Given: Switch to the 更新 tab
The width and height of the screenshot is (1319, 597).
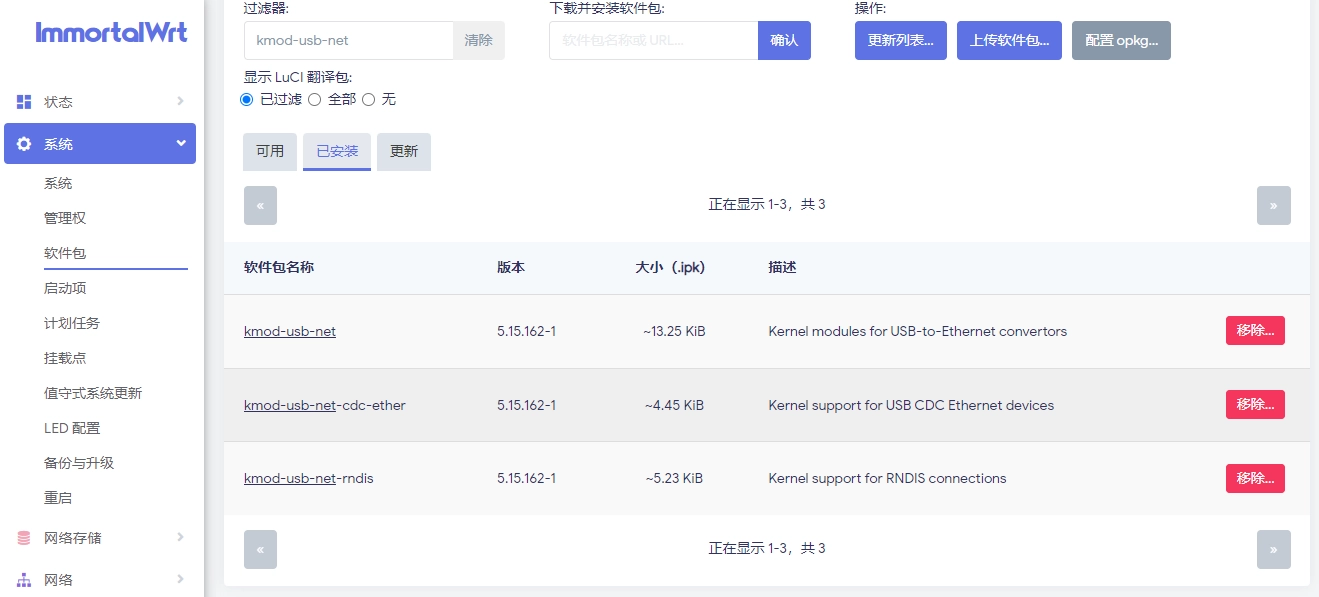Looking at the screenshot, I should (x=404, y=152).
